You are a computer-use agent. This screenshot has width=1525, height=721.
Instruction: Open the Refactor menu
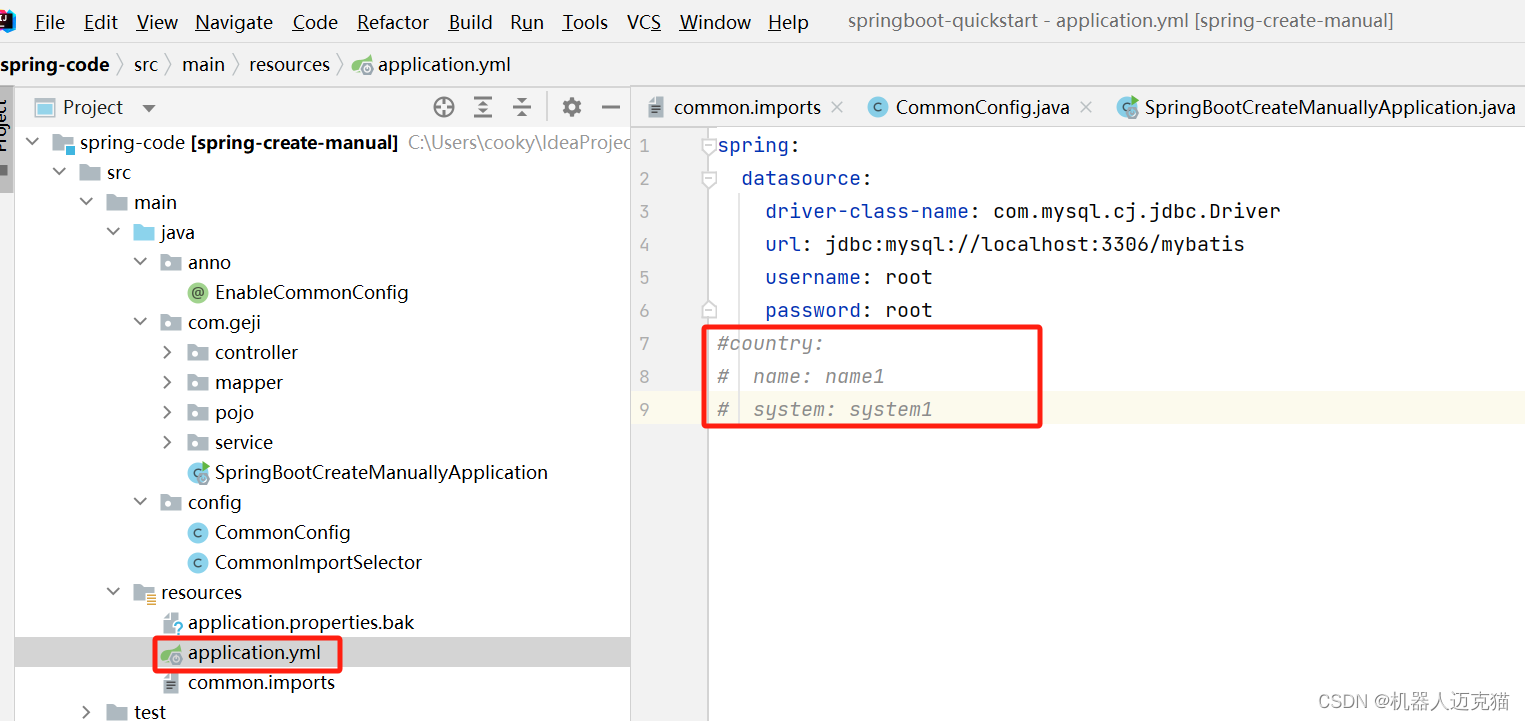tap(392, 21)
